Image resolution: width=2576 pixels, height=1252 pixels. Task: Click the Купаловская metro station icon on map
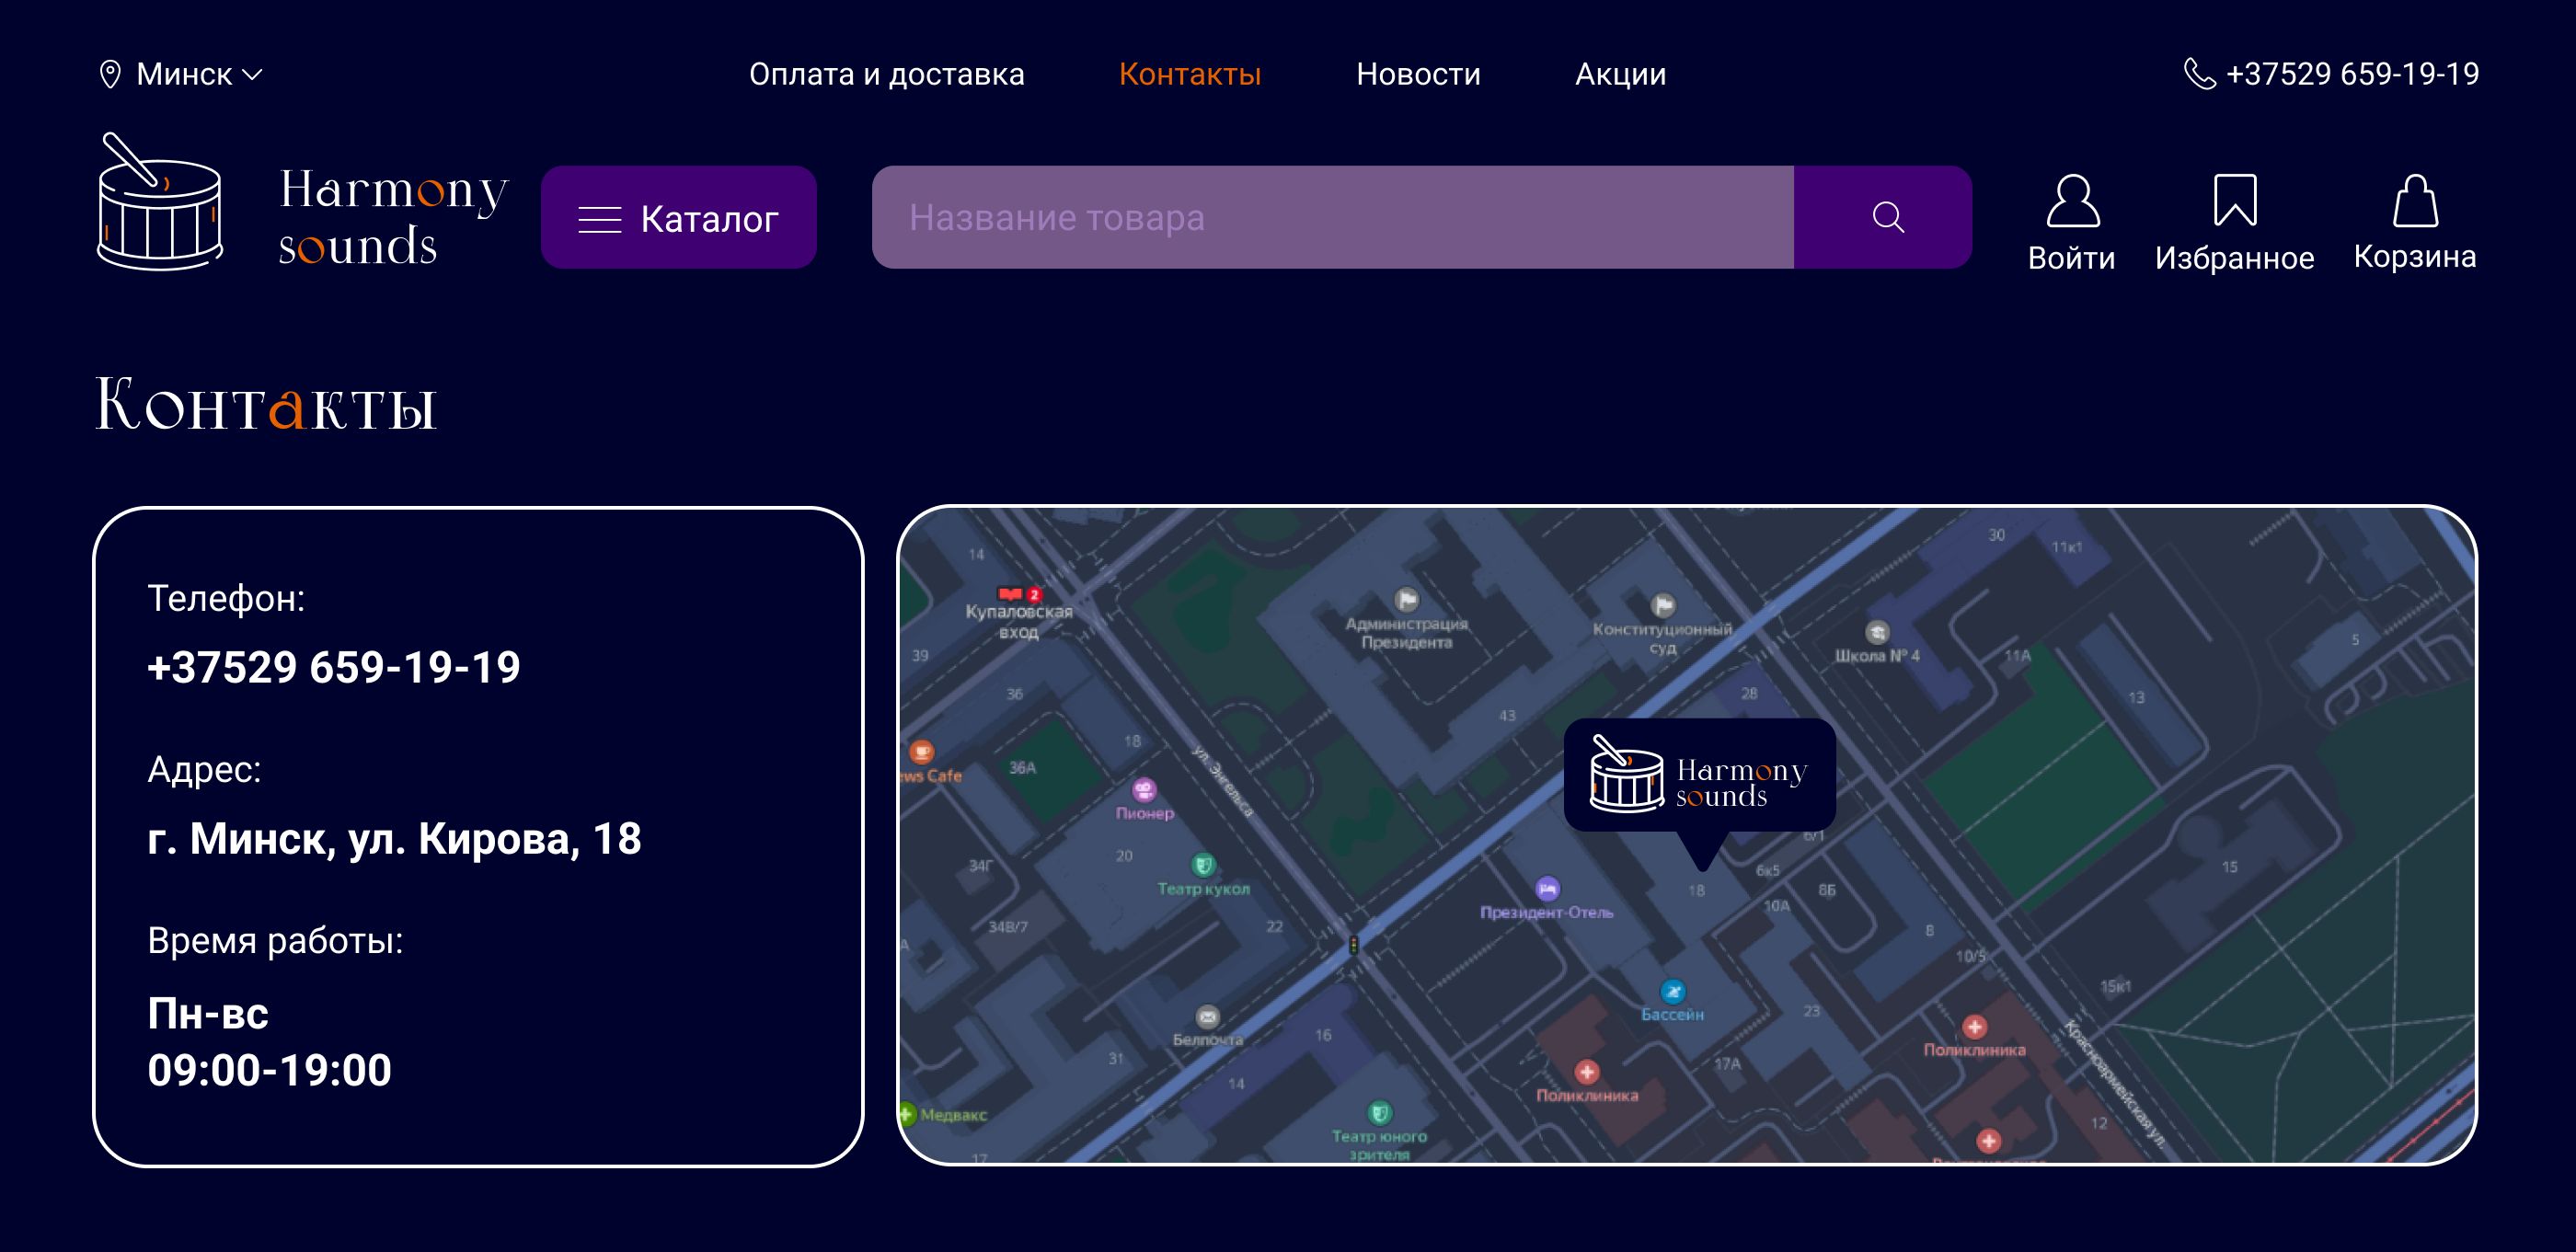click(1011, 594)
